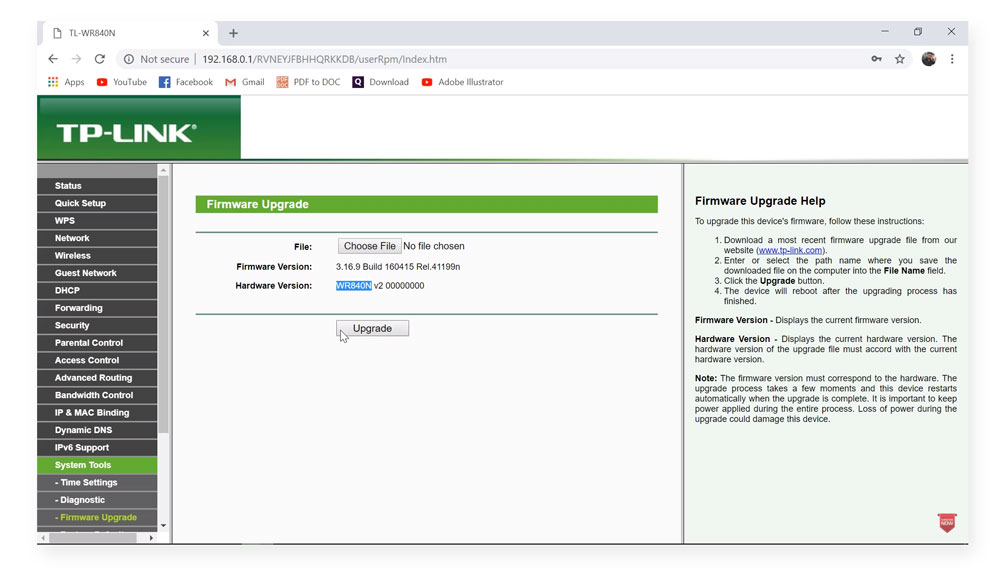This screenshot has width=1000, height=570.
Task: Click the address bar URL
Action: click(325, 59)
